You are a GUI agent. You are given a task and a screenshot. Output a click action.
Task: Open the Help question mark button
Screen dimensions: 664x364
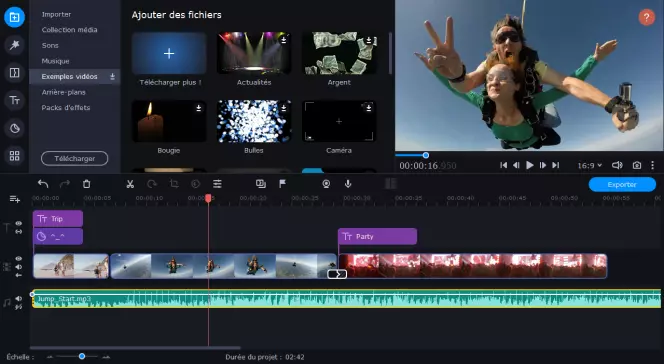coord(646,17)
